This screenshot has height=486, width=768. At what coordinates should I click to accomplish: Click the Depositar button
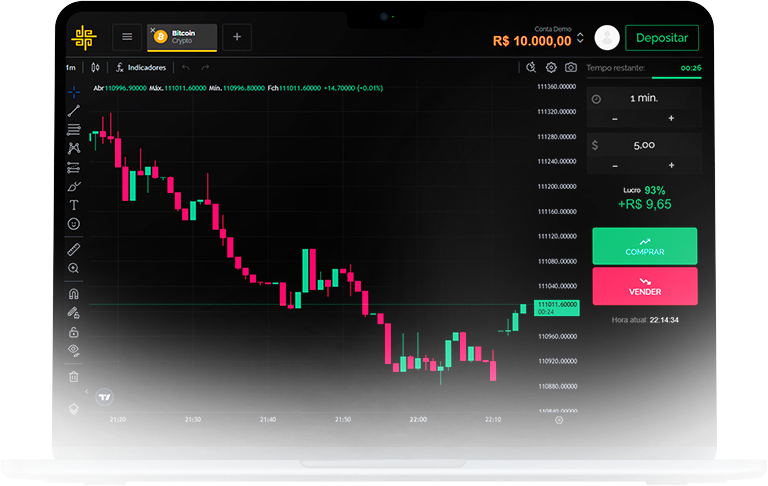(661, 37)
